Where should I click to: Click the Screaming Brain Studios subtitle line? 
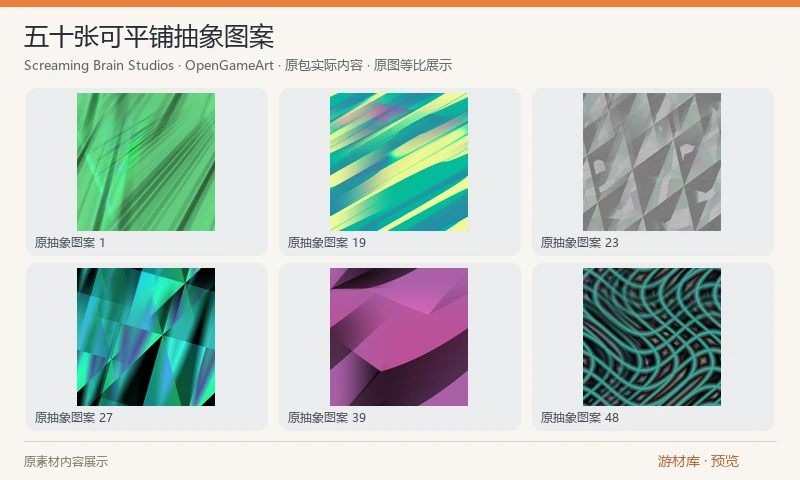pyautogui.click(x=238, y=65)
